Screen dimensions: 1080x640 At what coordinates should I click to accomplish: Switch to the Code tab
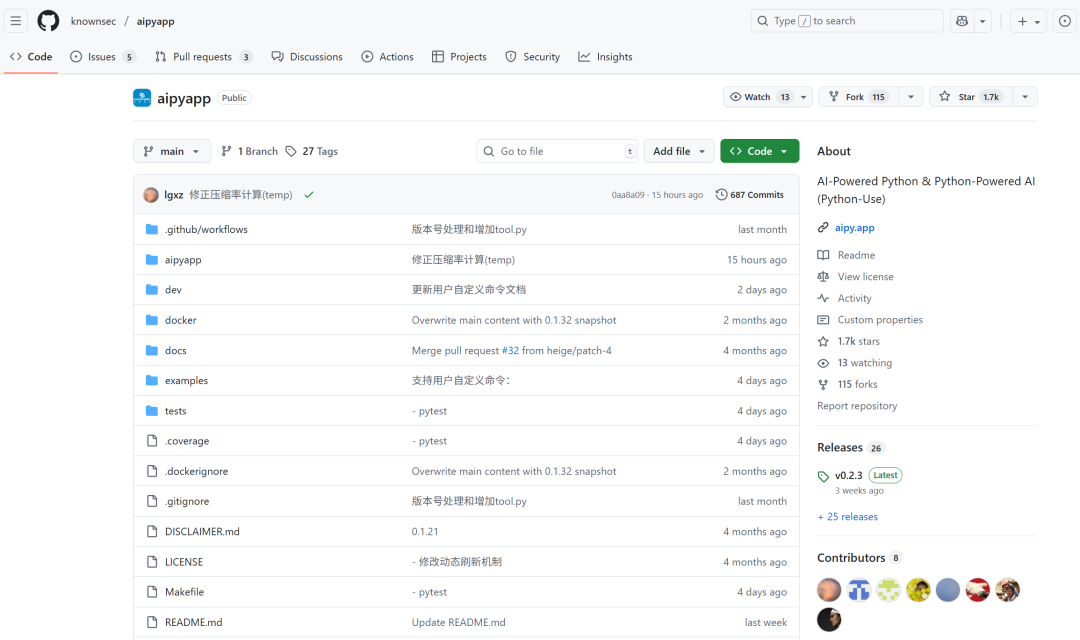31,56
